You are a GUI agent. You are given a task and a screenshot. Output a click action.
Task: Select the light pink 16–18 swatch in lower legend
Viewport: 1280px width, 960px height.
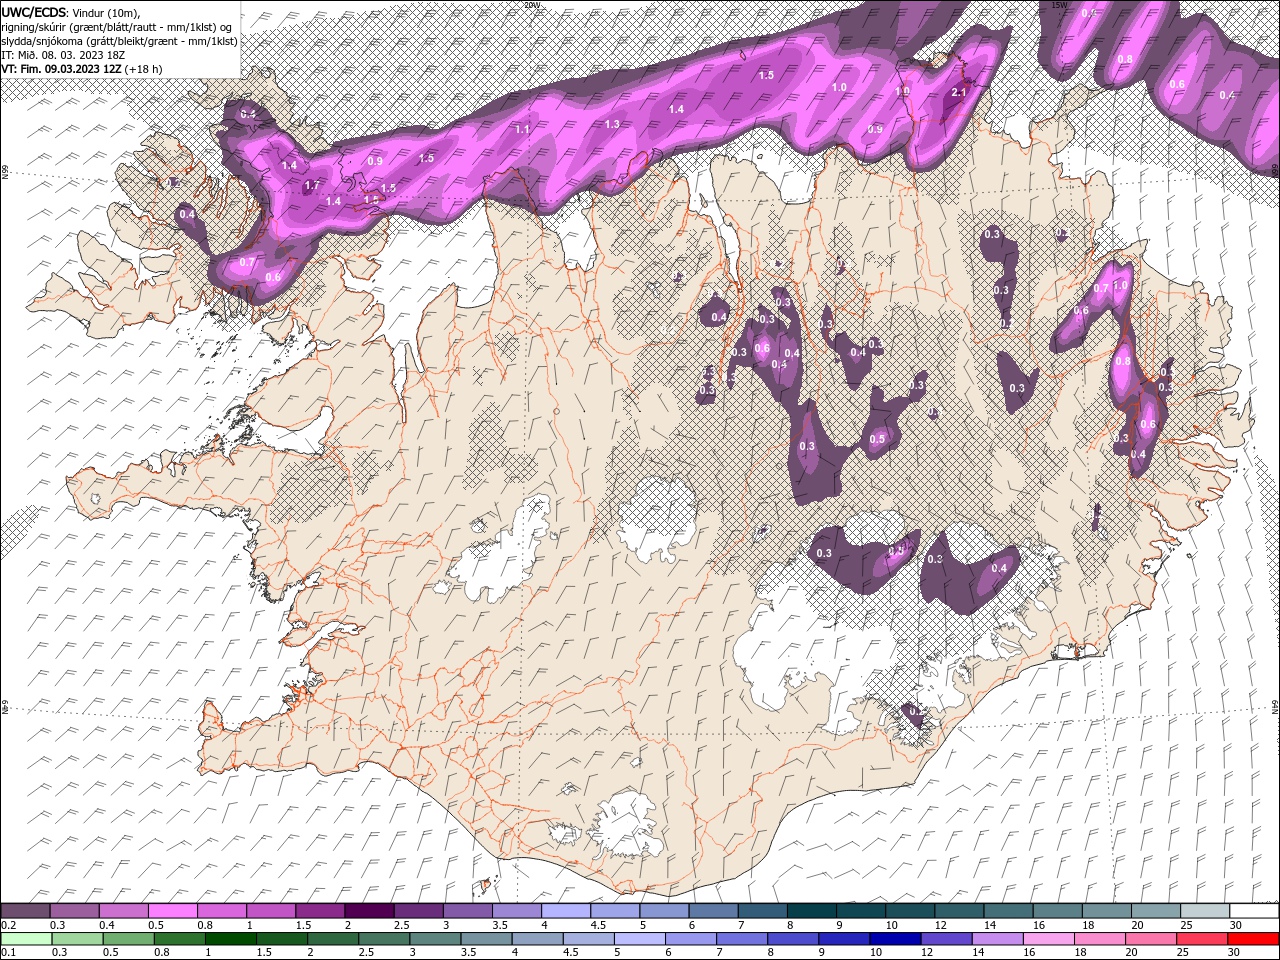(1048, 938)
